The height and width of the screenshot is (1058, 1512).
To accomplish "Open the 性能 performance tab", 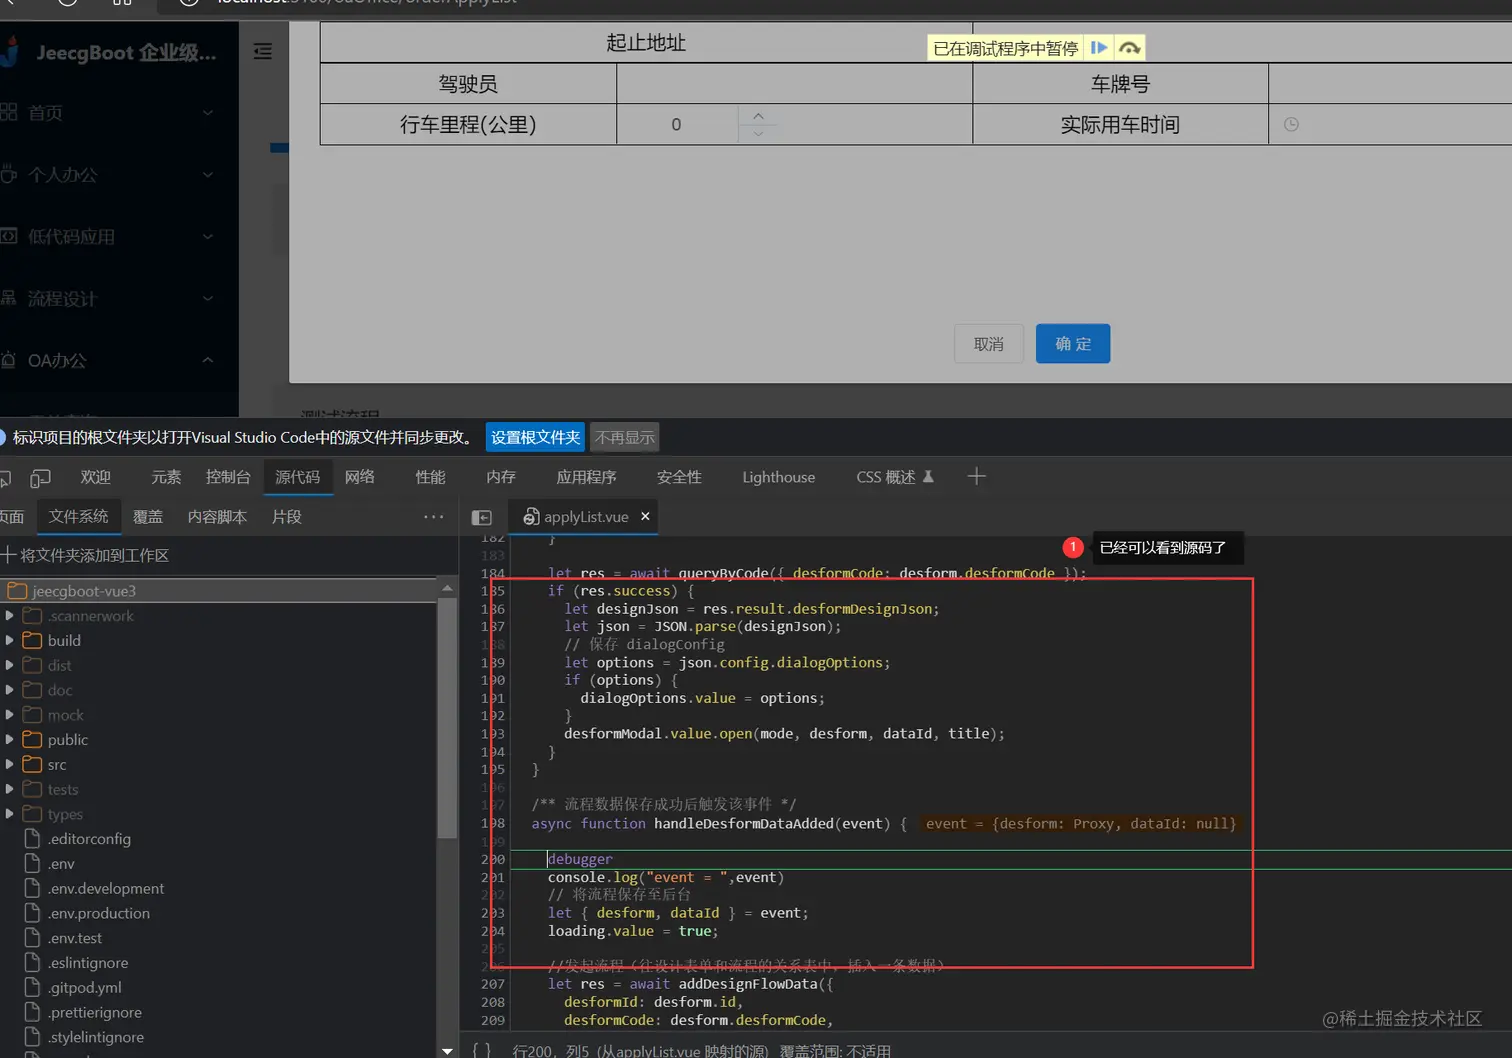I will pos(431,477).
